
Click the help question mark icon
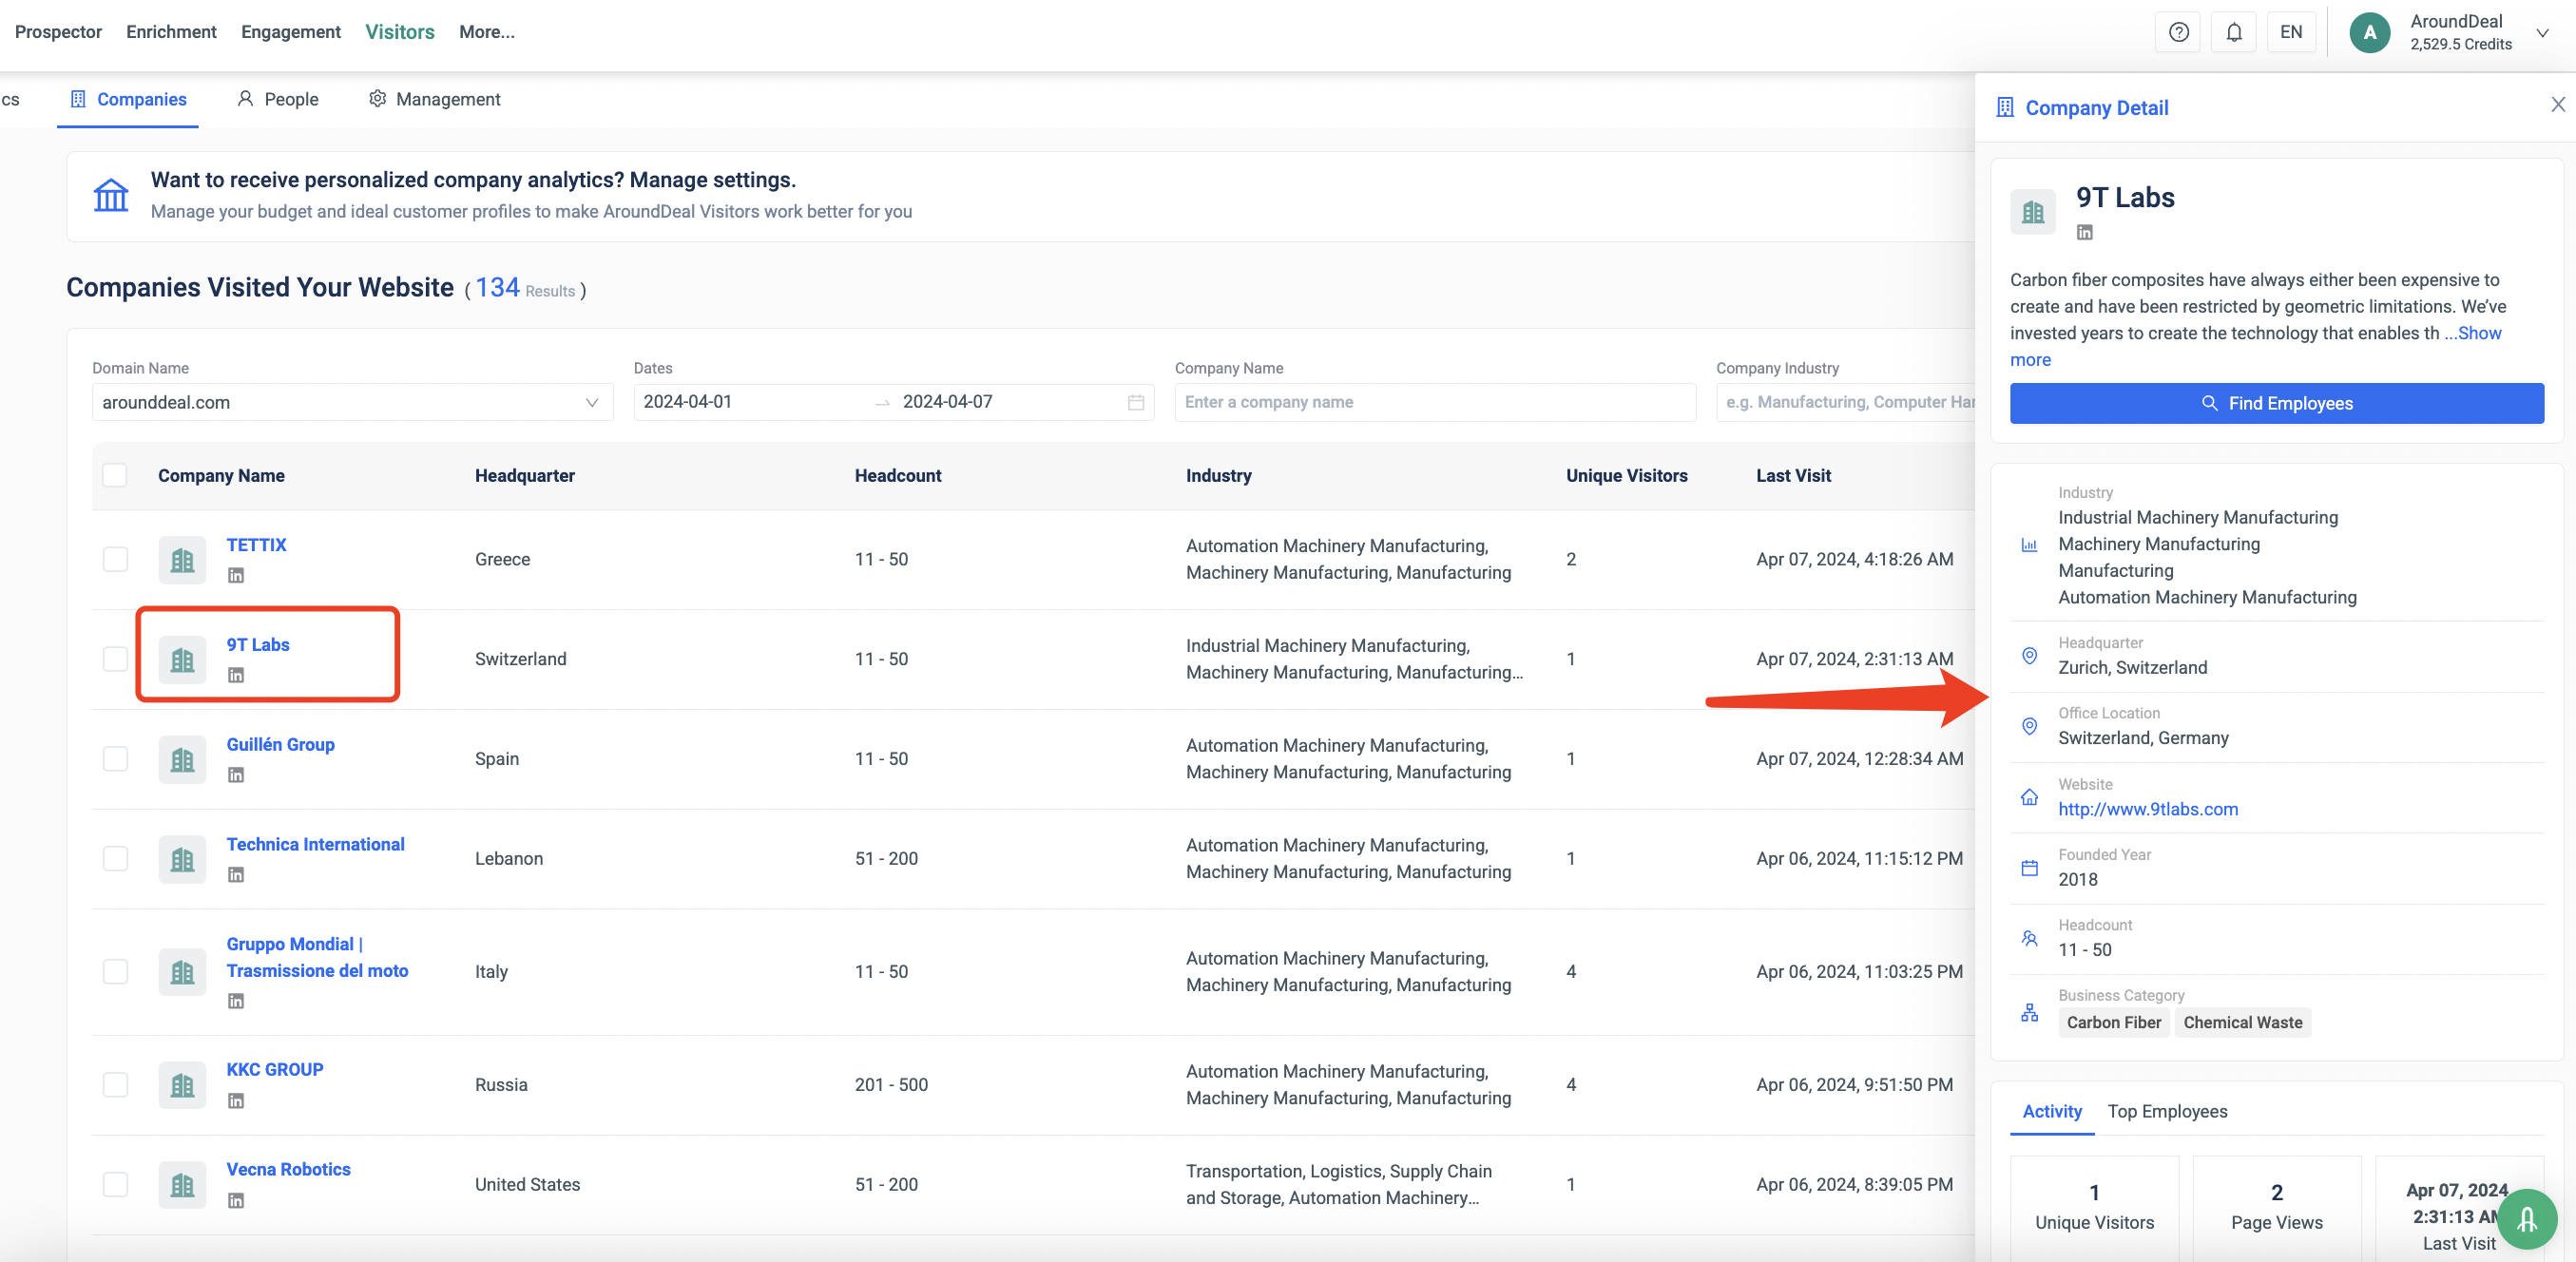[x=2178, y=32]
